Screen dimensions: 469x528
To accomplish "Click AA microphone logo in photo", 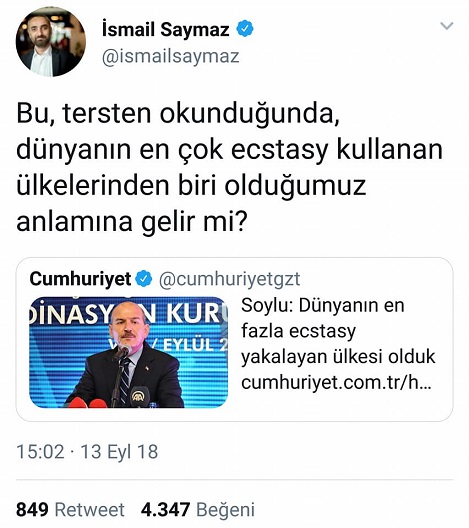I will tap(140, 396).
